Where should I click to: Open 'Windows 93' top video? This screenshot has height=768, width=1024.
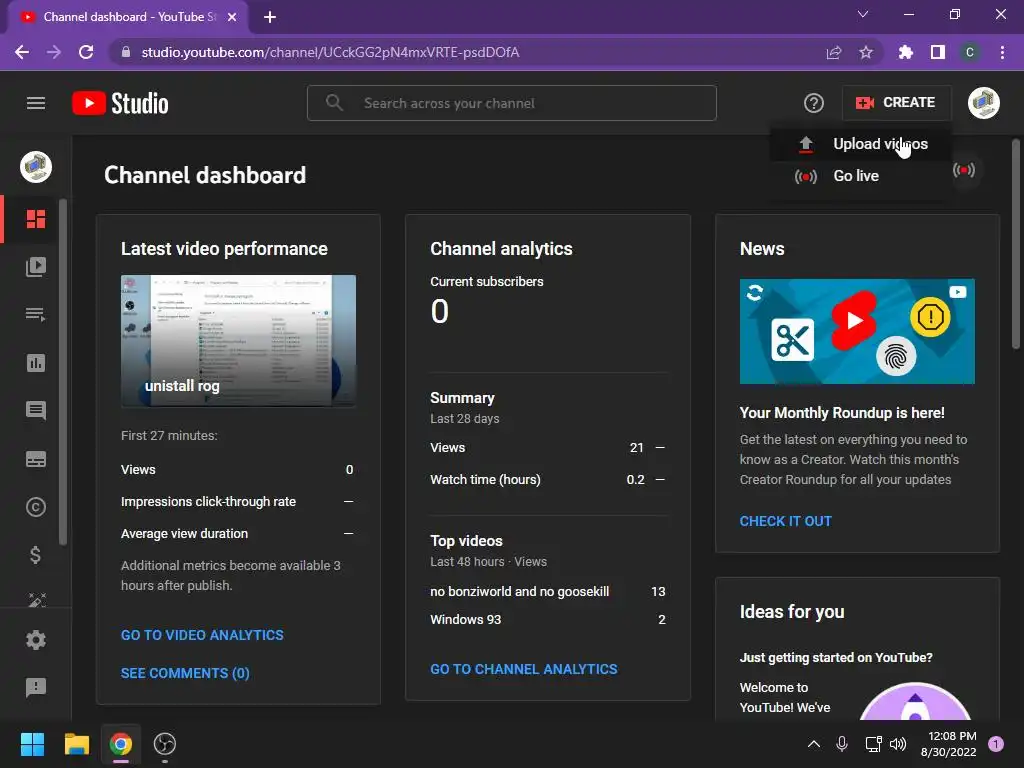(x=465, y=620)
